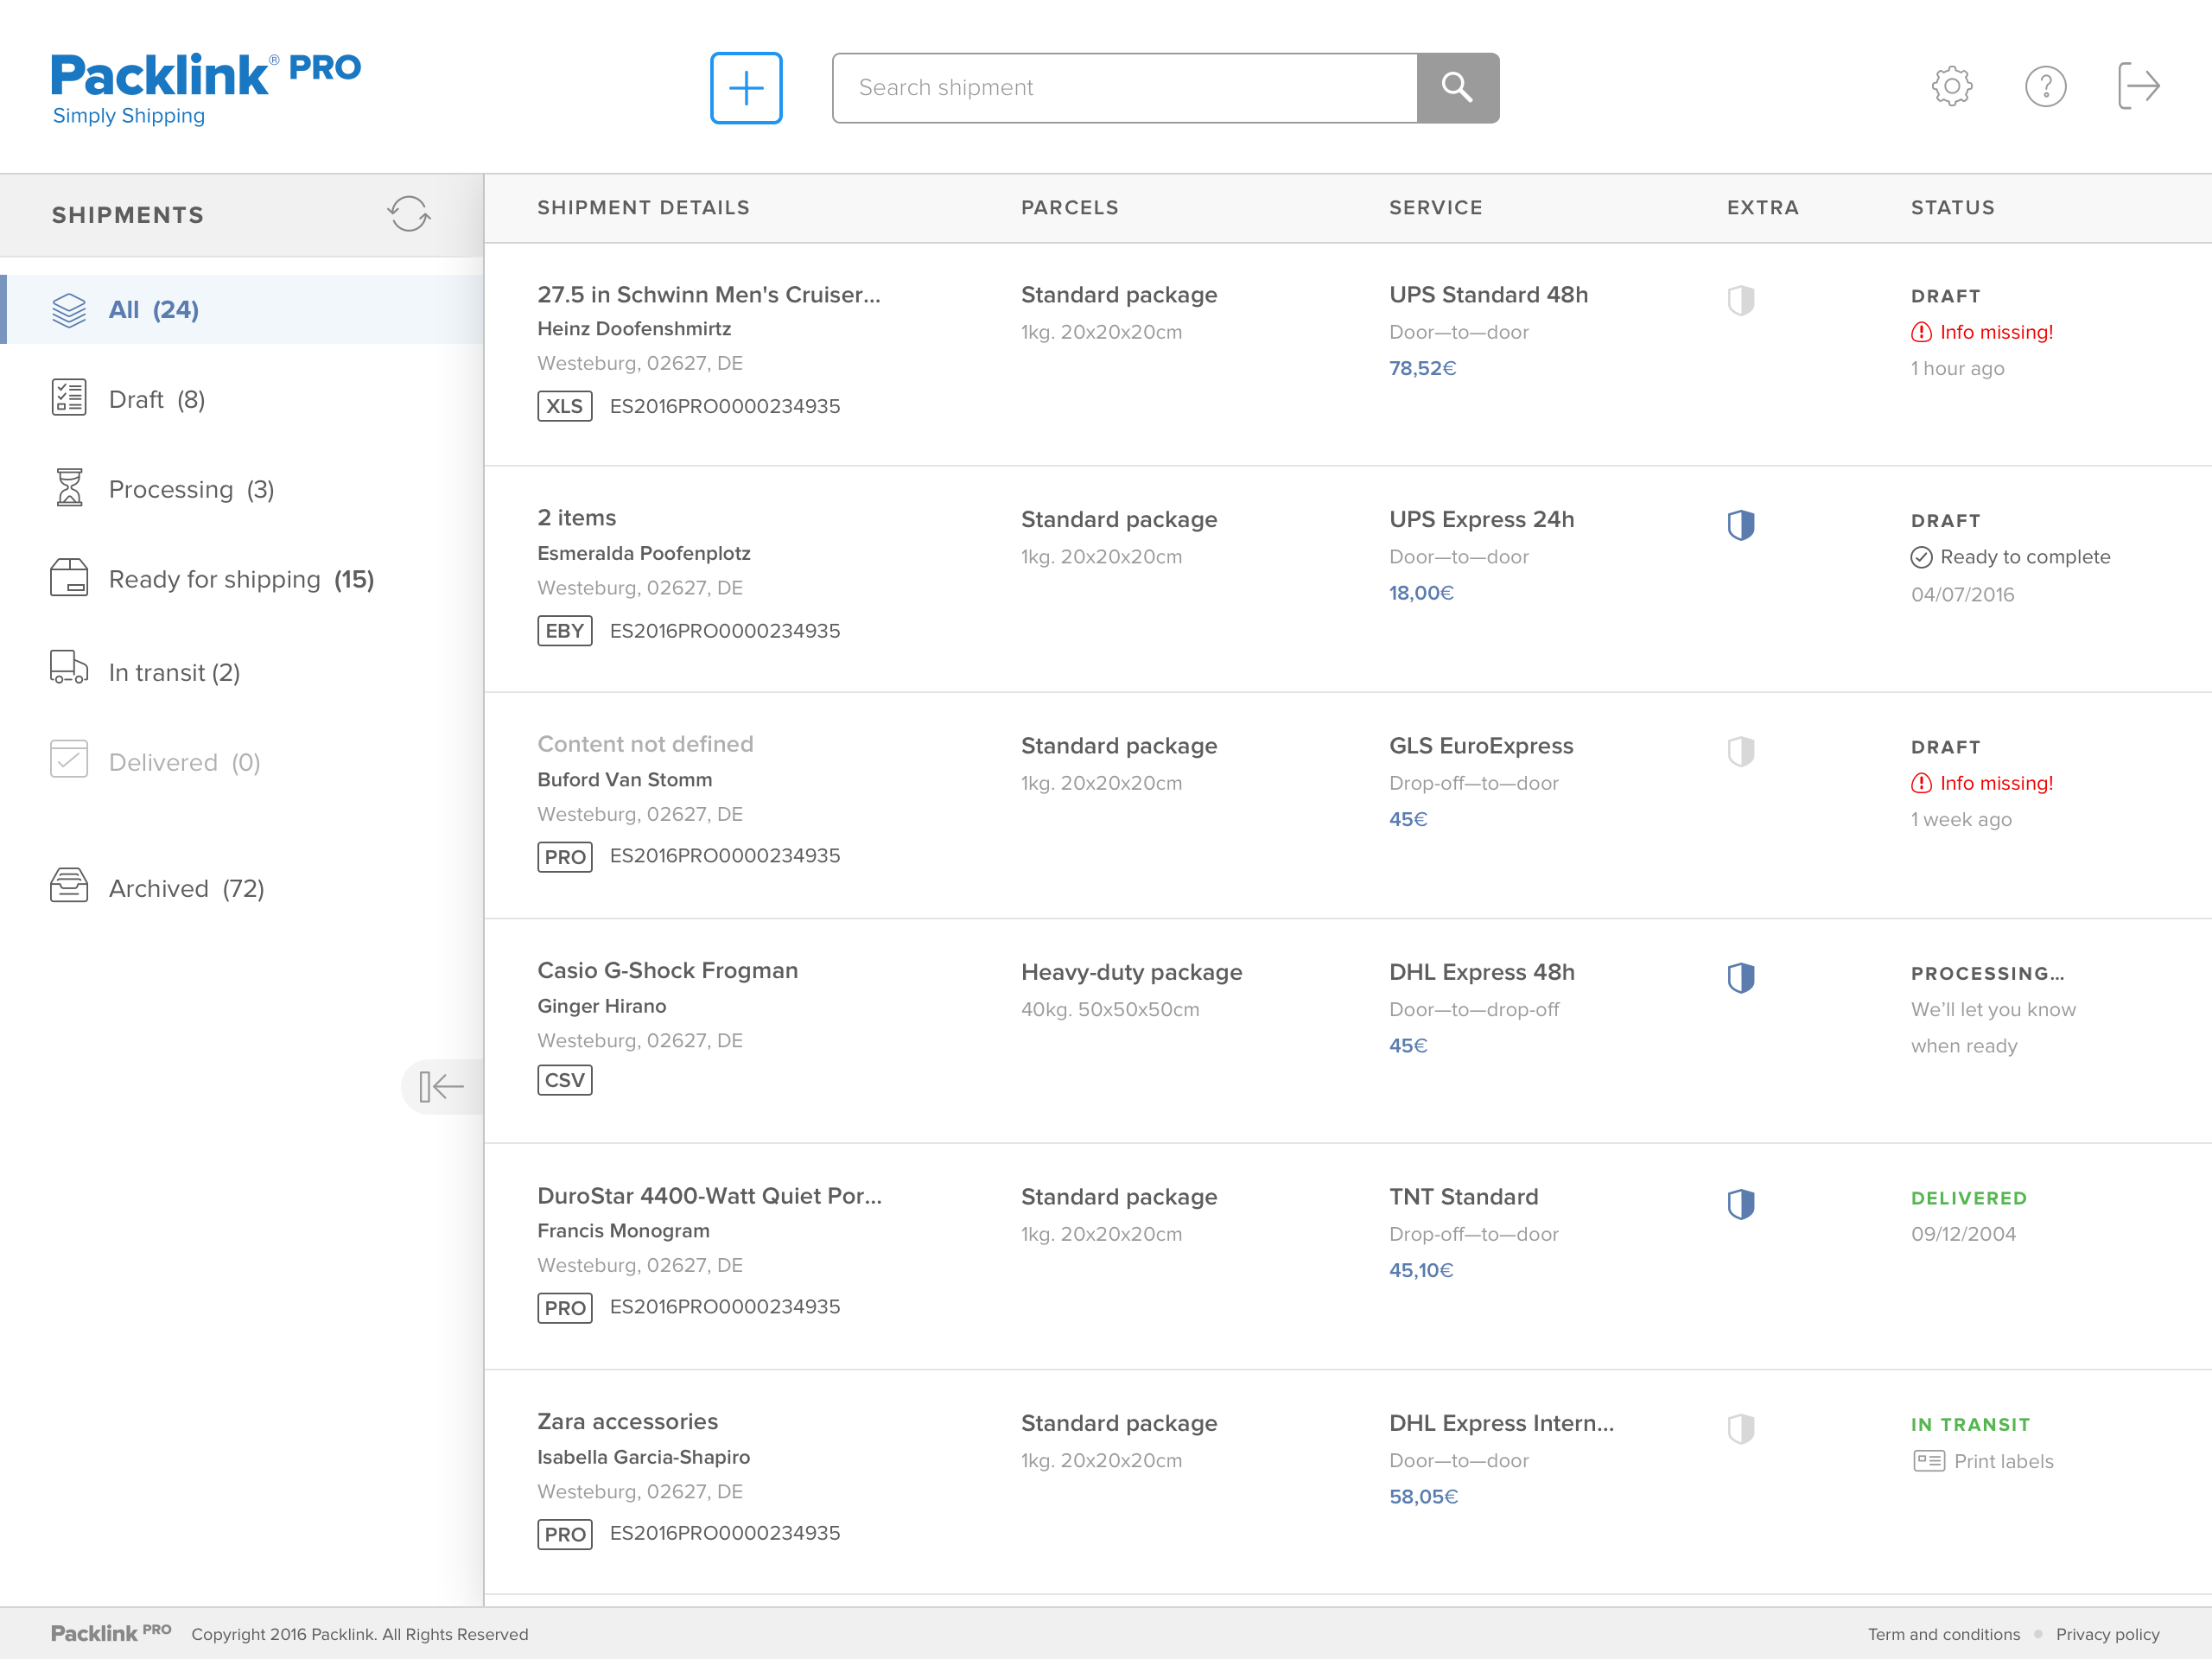Viewport: 2212px width, 1659px height.
Task: Open the Privacy policy link
Action: coord(2107,1634)
